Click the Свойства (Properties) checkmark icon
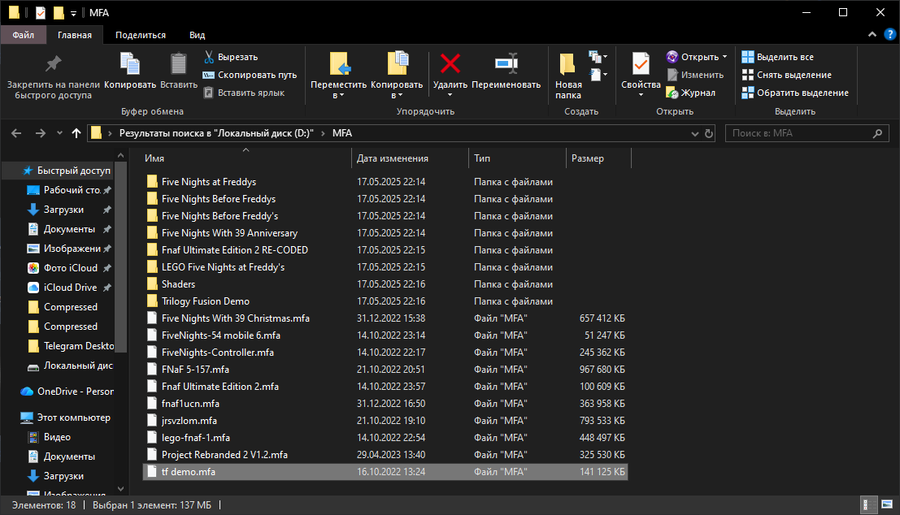Image resolution: width=900 pixels, height=515 pixels. (x=641, y=64)
